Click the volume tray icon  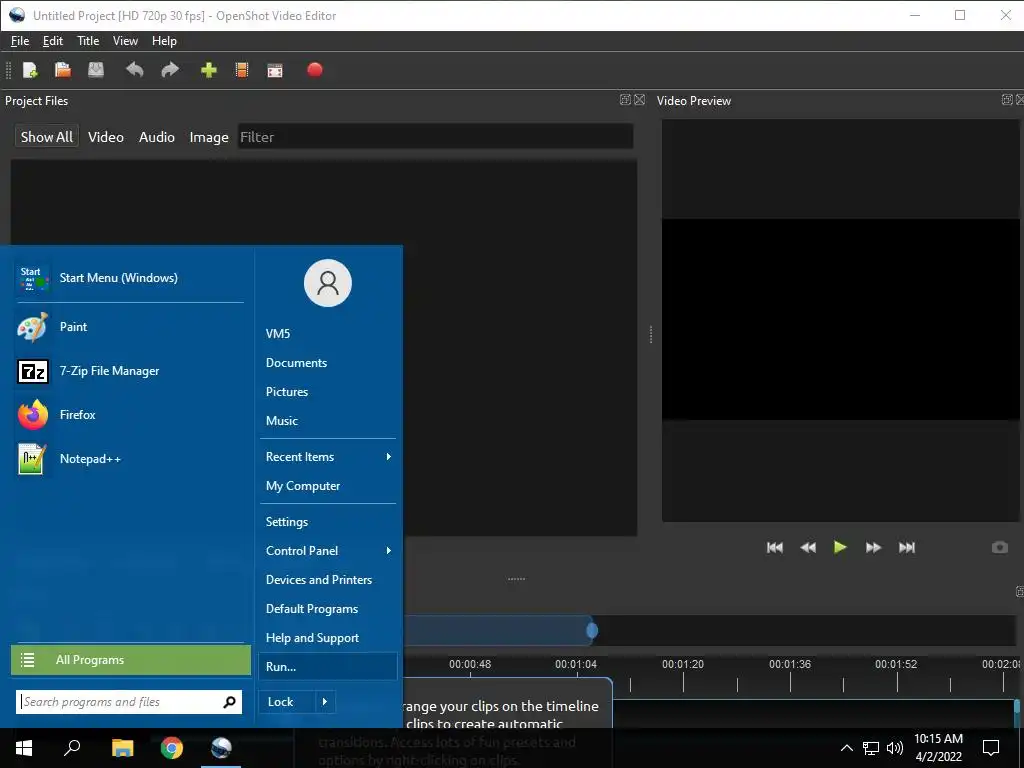[x=895, y=748]
